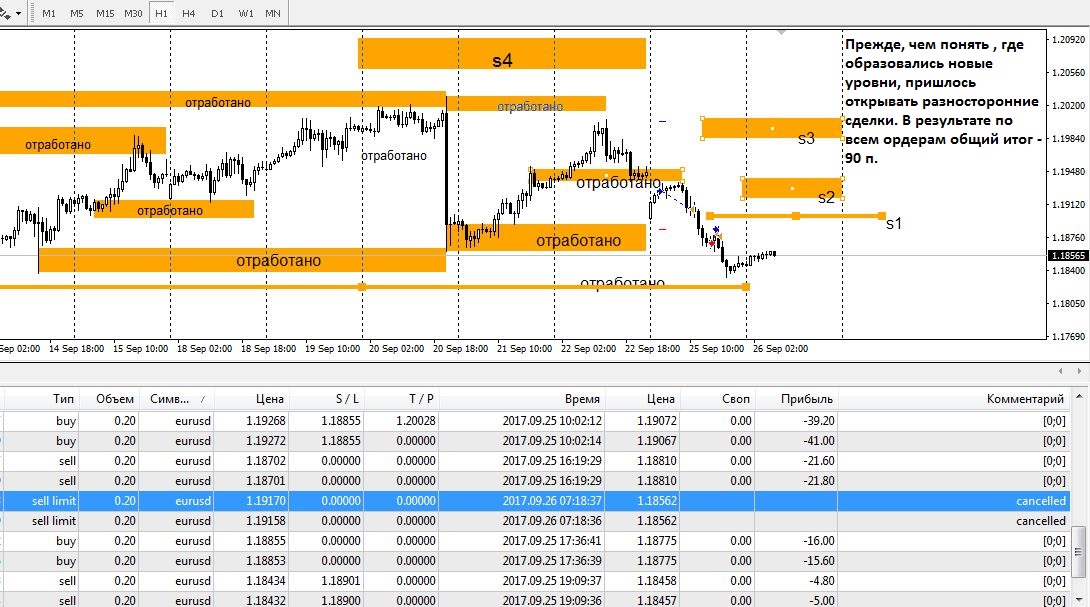Click the profit value -5.00
The width and height of the screenshot is (1090, 607).
(822, 601)
